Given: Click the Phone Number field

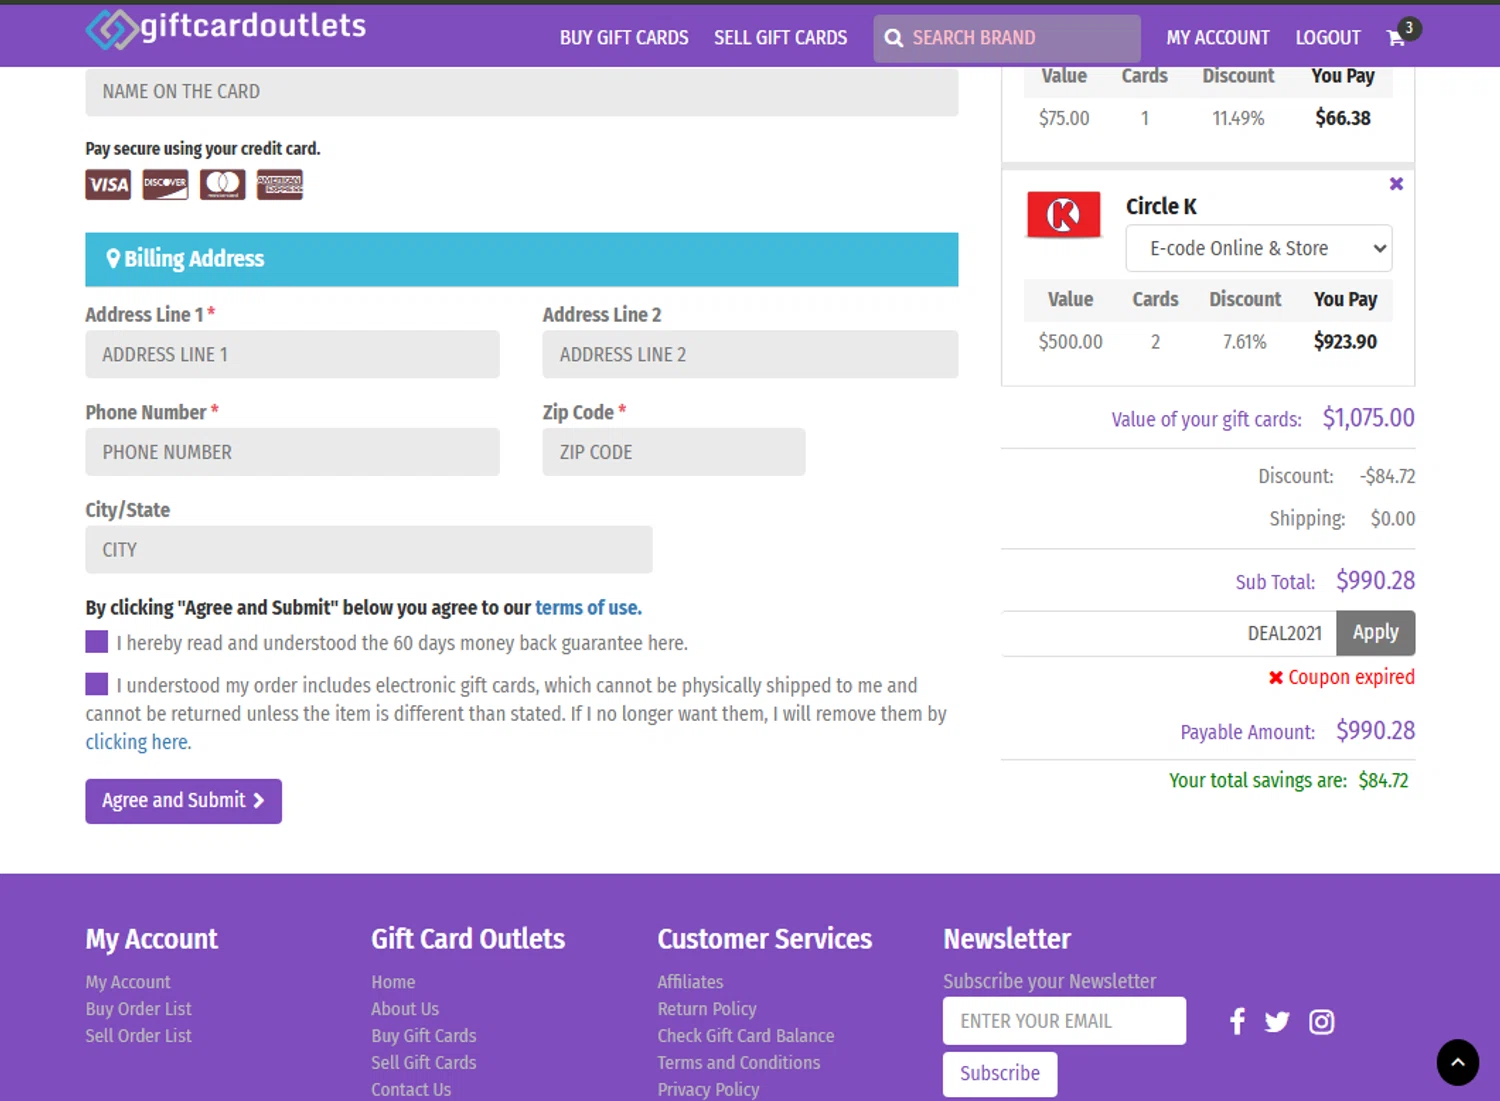Looking at the screenshot, I should (292, 452).
